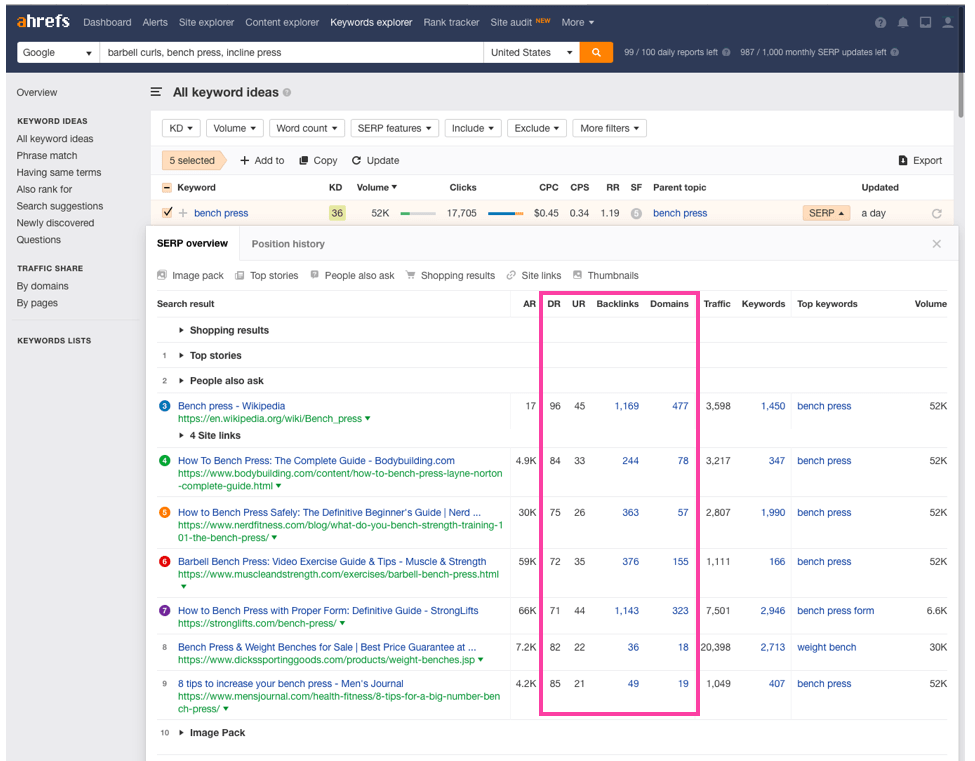This screenshot has height=761, width=975.
Task: Open Rank tracker in top navigation
Action: tap(451, 22)
